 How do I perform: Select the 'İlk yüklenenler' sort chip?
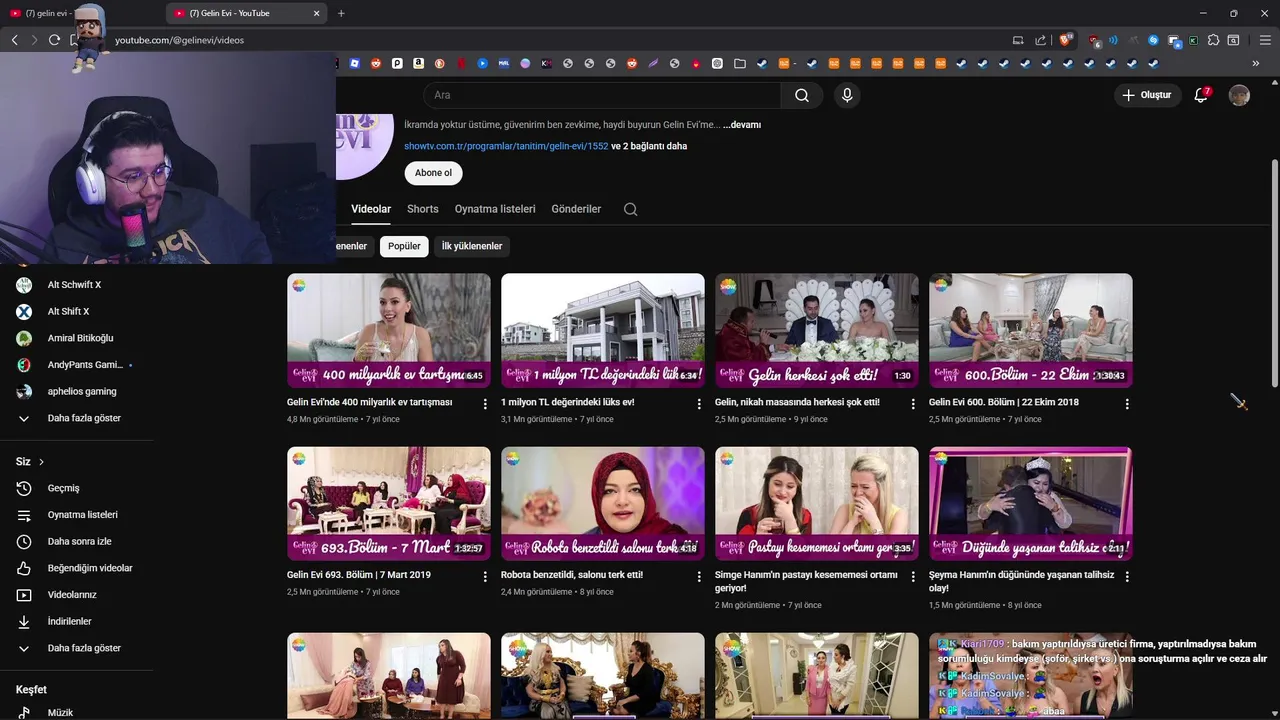(472, 246)
